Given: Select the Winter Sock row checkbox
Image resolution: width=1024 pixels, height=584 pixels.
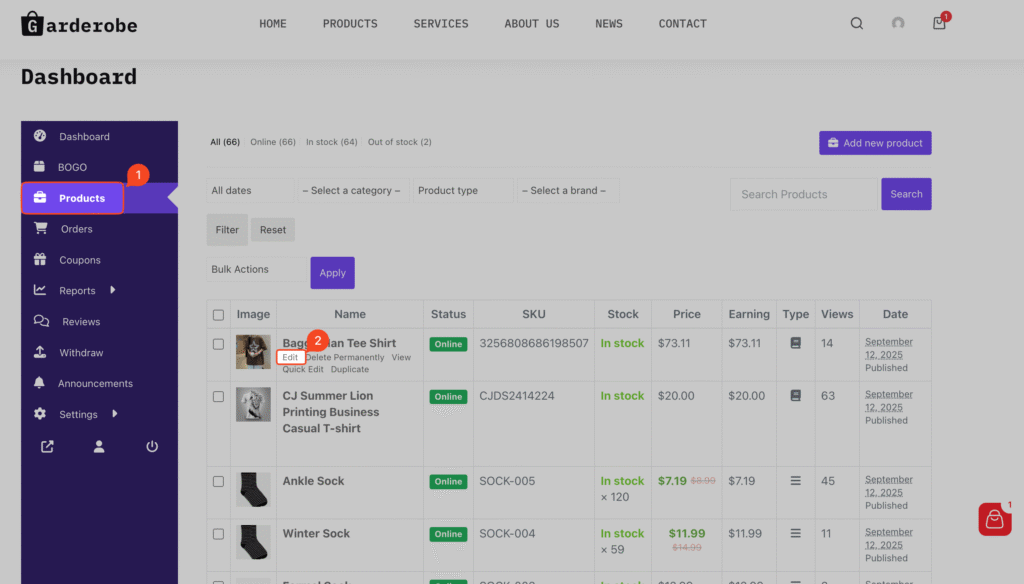Looking at the screenshot, I should pos(219,534).
